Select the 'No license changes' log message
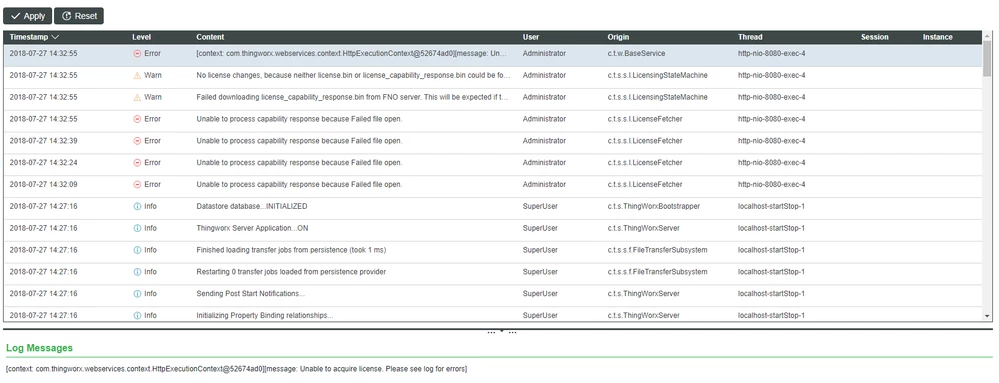The height and width of the screenshot is (383, 999). pos(354,75)
